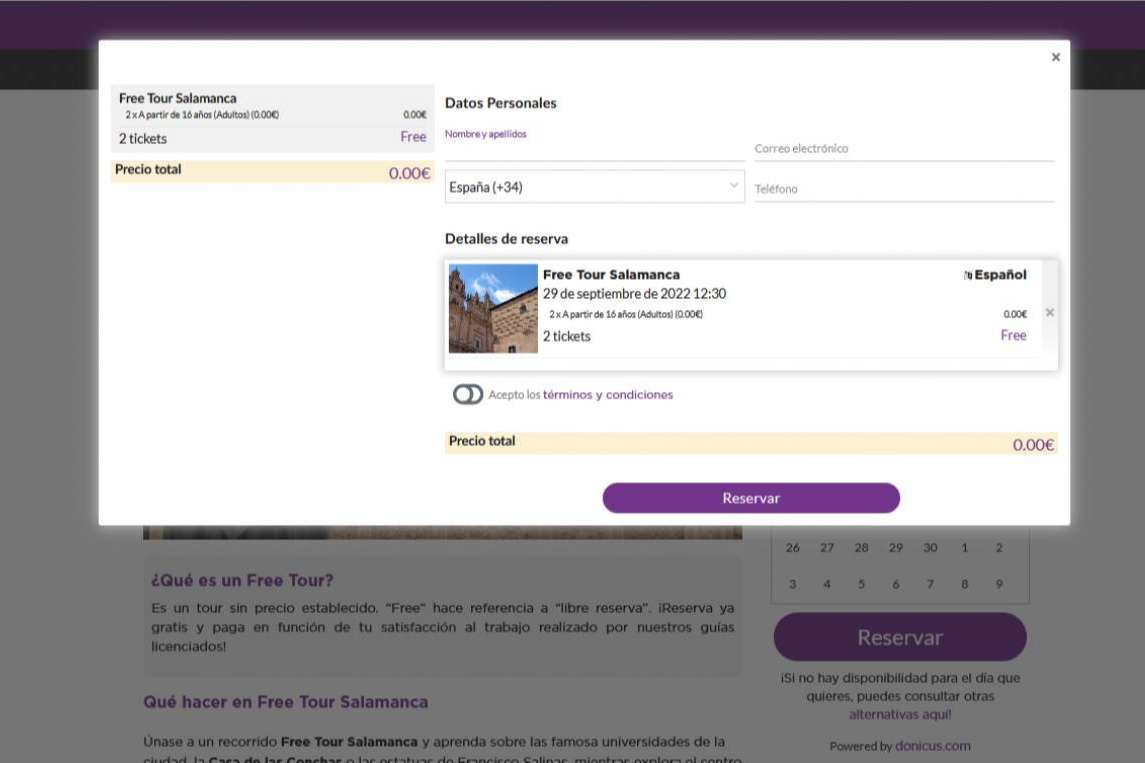Open the donicus.com link
This screenshot has width=1145, height=763.
click(x=932, y=746)
